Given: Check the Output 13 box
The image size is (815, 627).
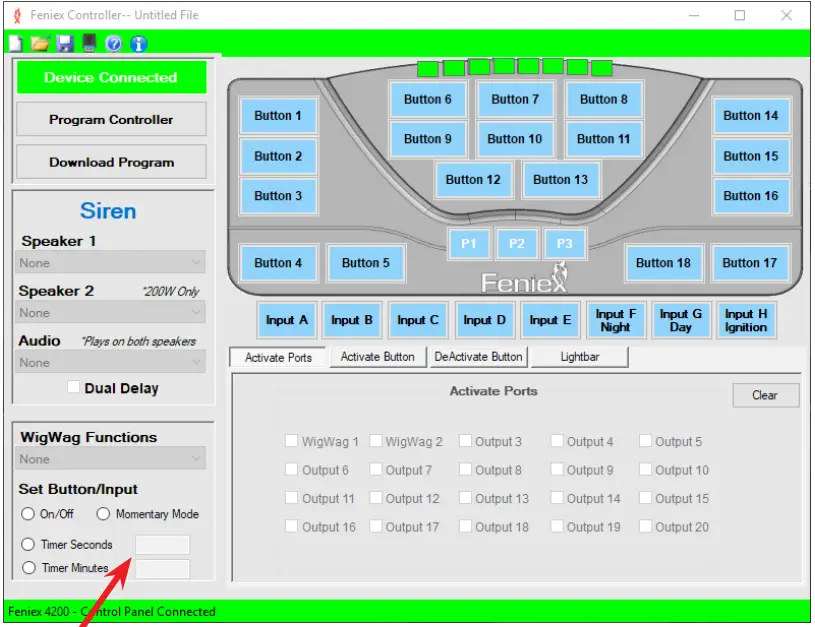Looking at the screenshot, I should 465,498.
